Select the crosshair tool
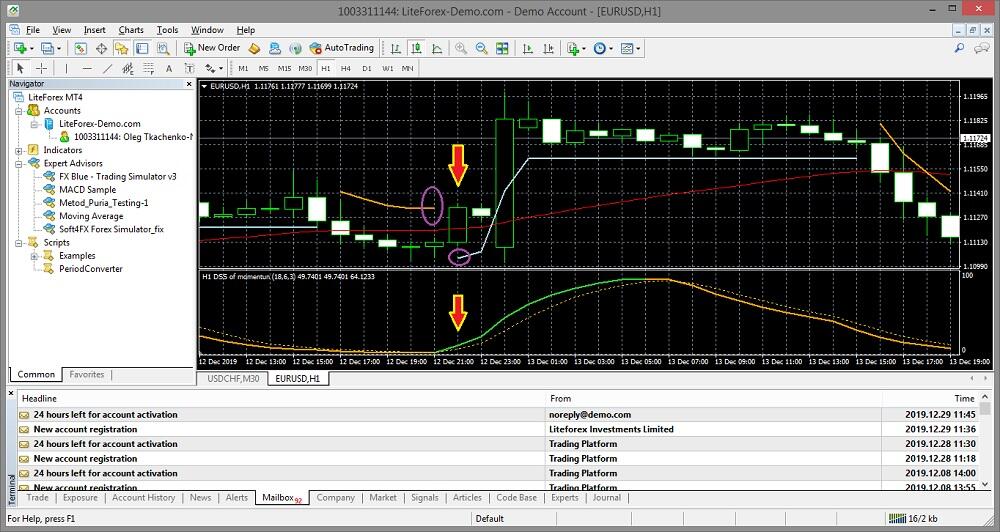This screenshot has height=532, width=1000. point(41,68)
